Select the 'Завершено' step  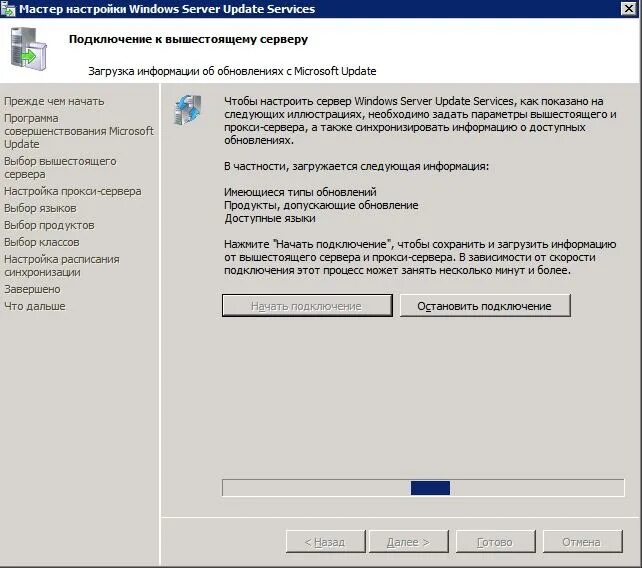click(x=32, y=289)
